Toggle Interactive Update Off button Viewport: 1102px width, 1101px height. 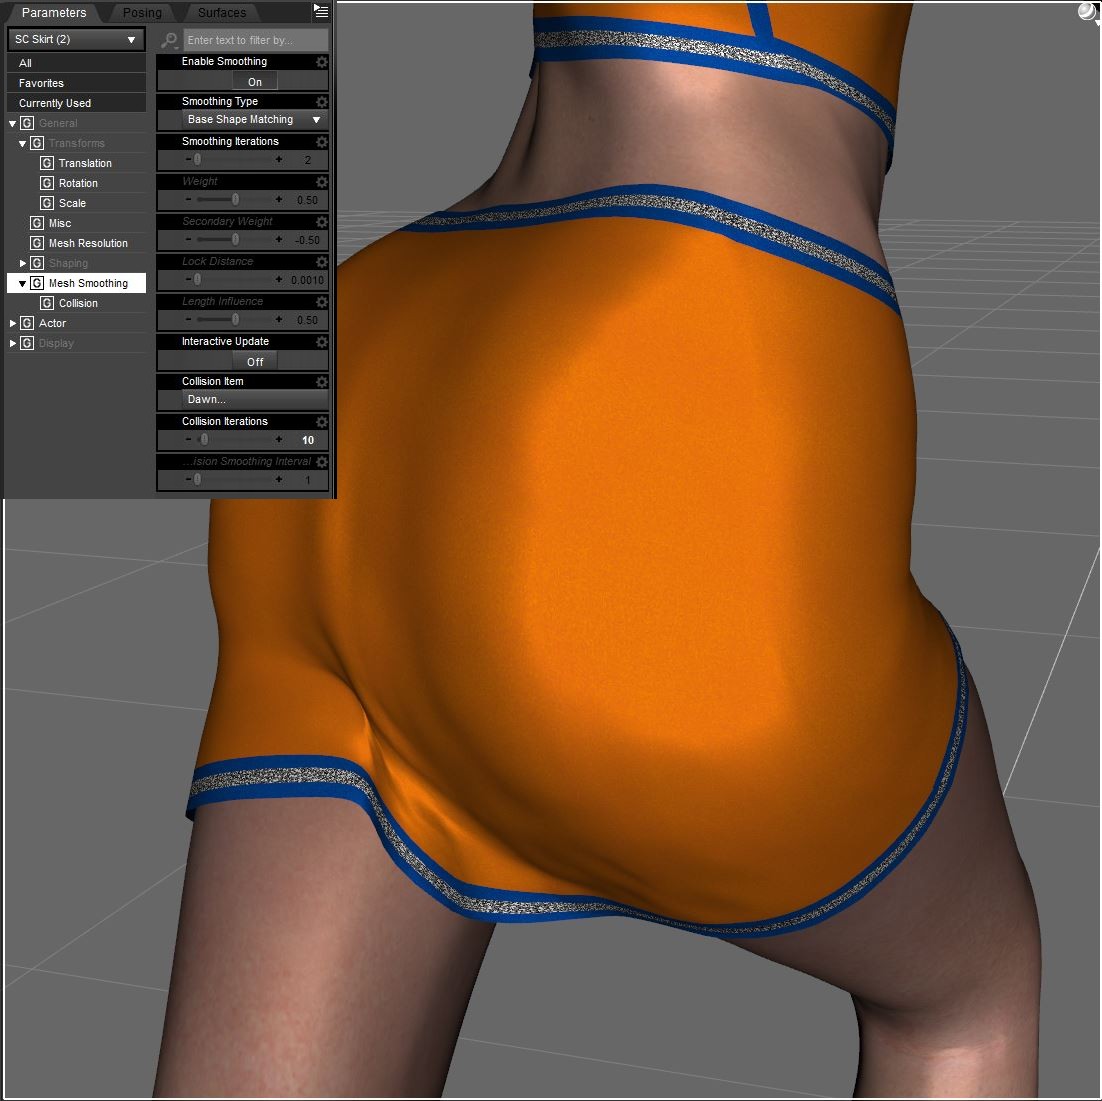pos(254,362)
